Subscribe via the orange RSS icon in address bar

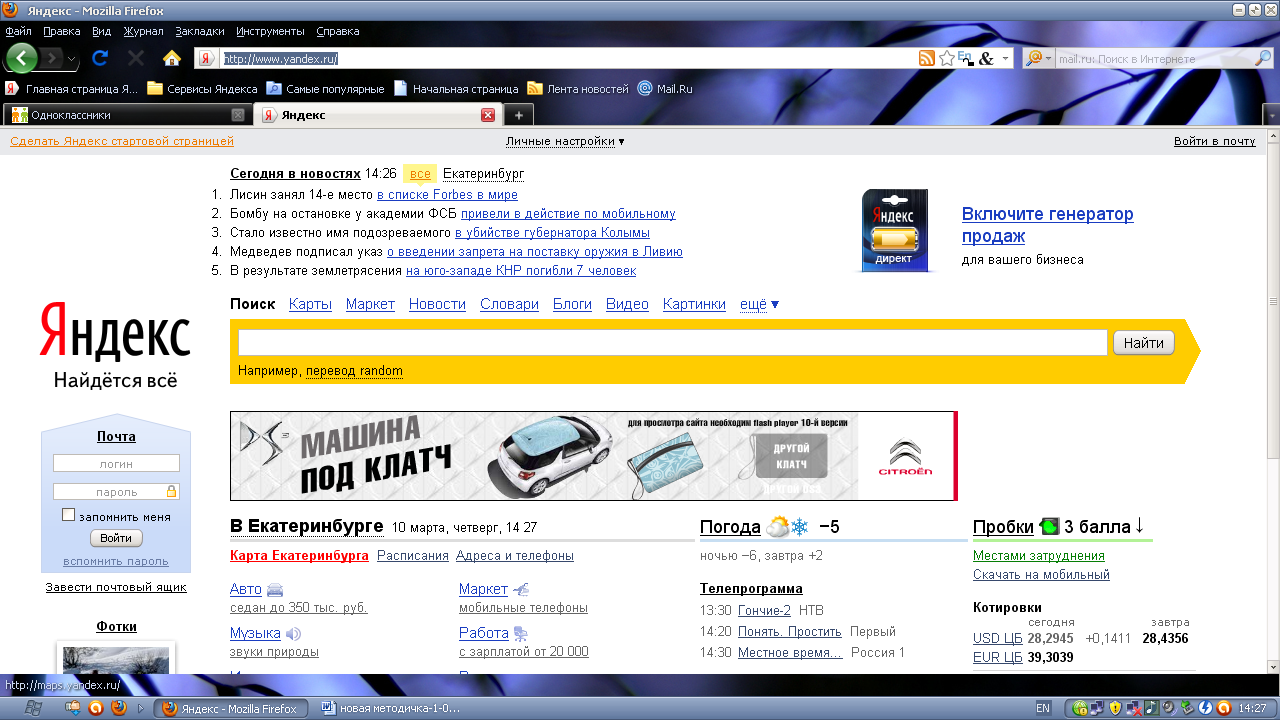(927, 59)
